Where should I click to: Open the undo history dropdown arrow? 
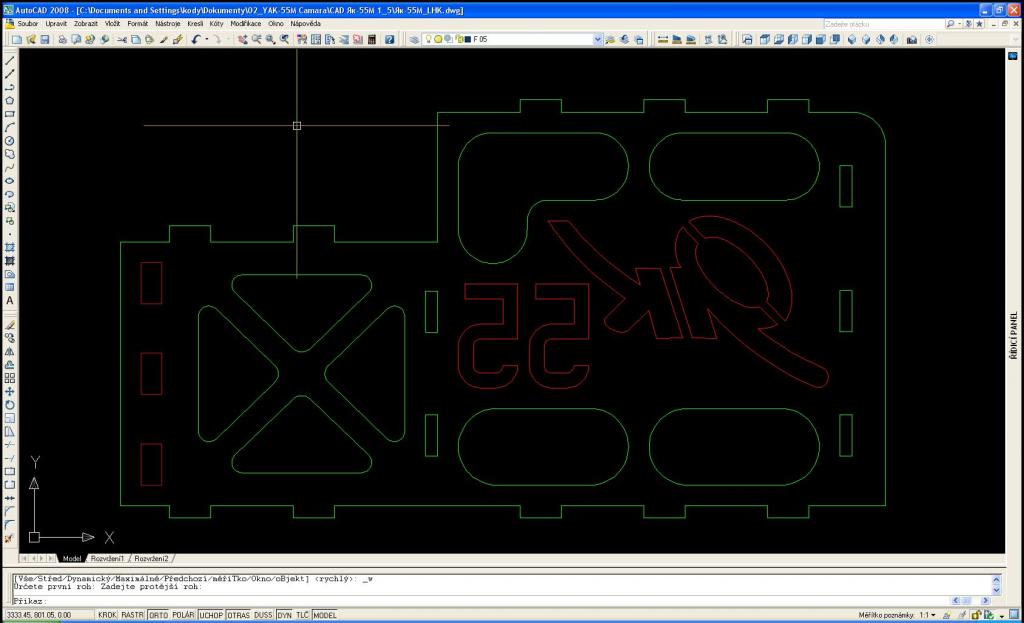click(x=205, y=40)
